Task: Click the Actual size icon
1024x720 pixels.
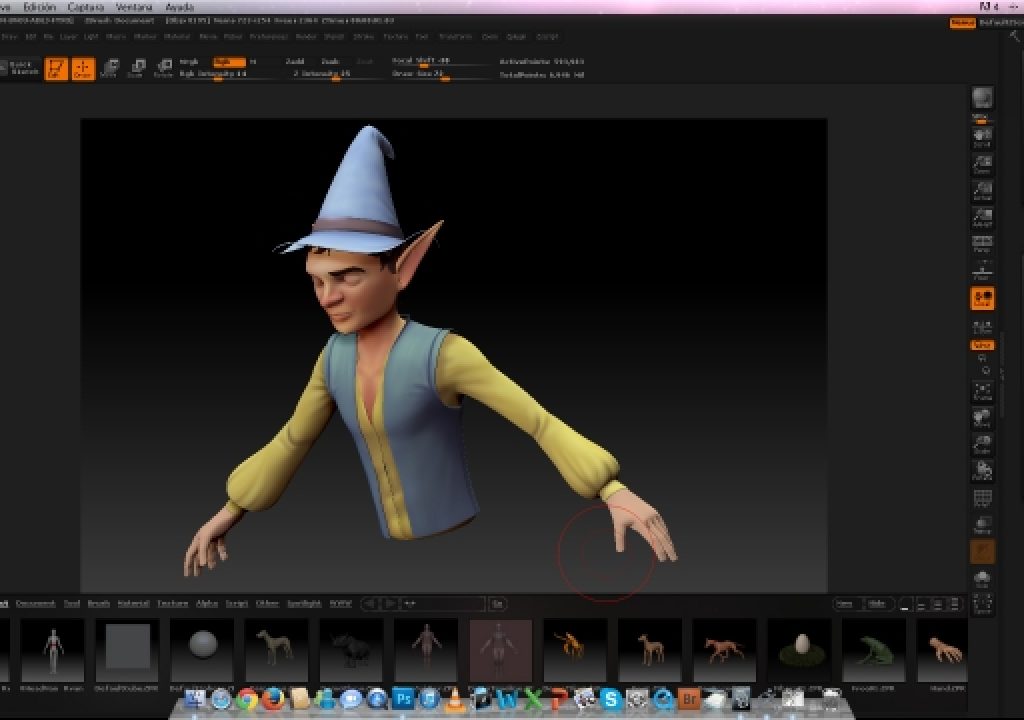Action: [x=982, y=191]
